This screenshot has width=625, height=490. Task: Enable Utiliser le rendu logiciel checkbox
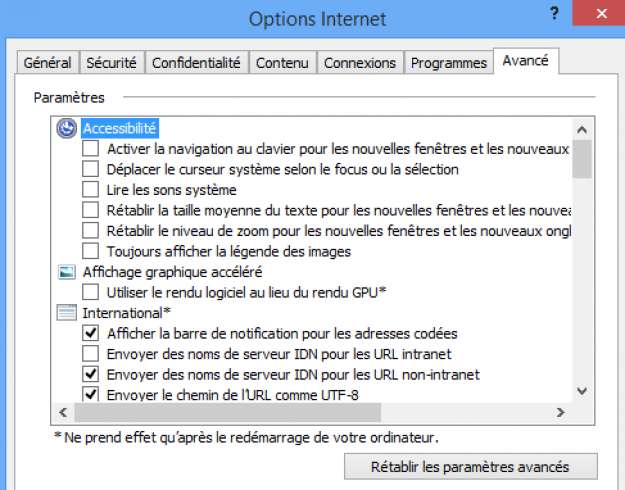[90, 292]
